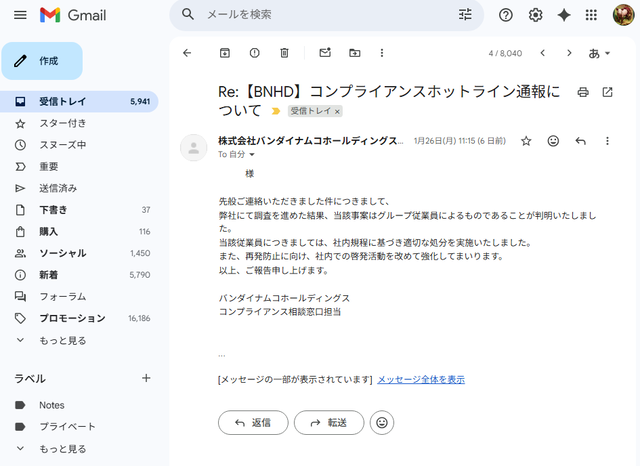
Task: Click the sender avatar icon
Action: 193,148
